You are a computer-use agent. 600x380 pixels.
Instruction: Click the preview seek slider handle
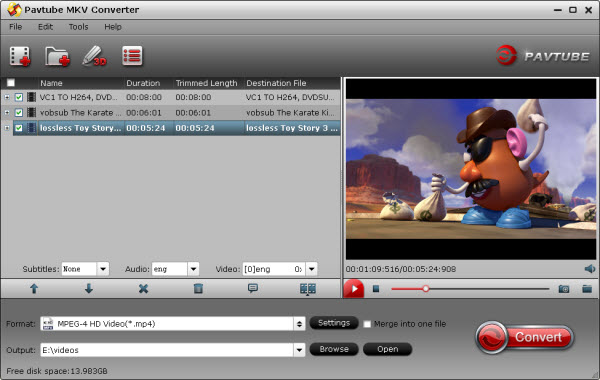click(x=426, y=289)
